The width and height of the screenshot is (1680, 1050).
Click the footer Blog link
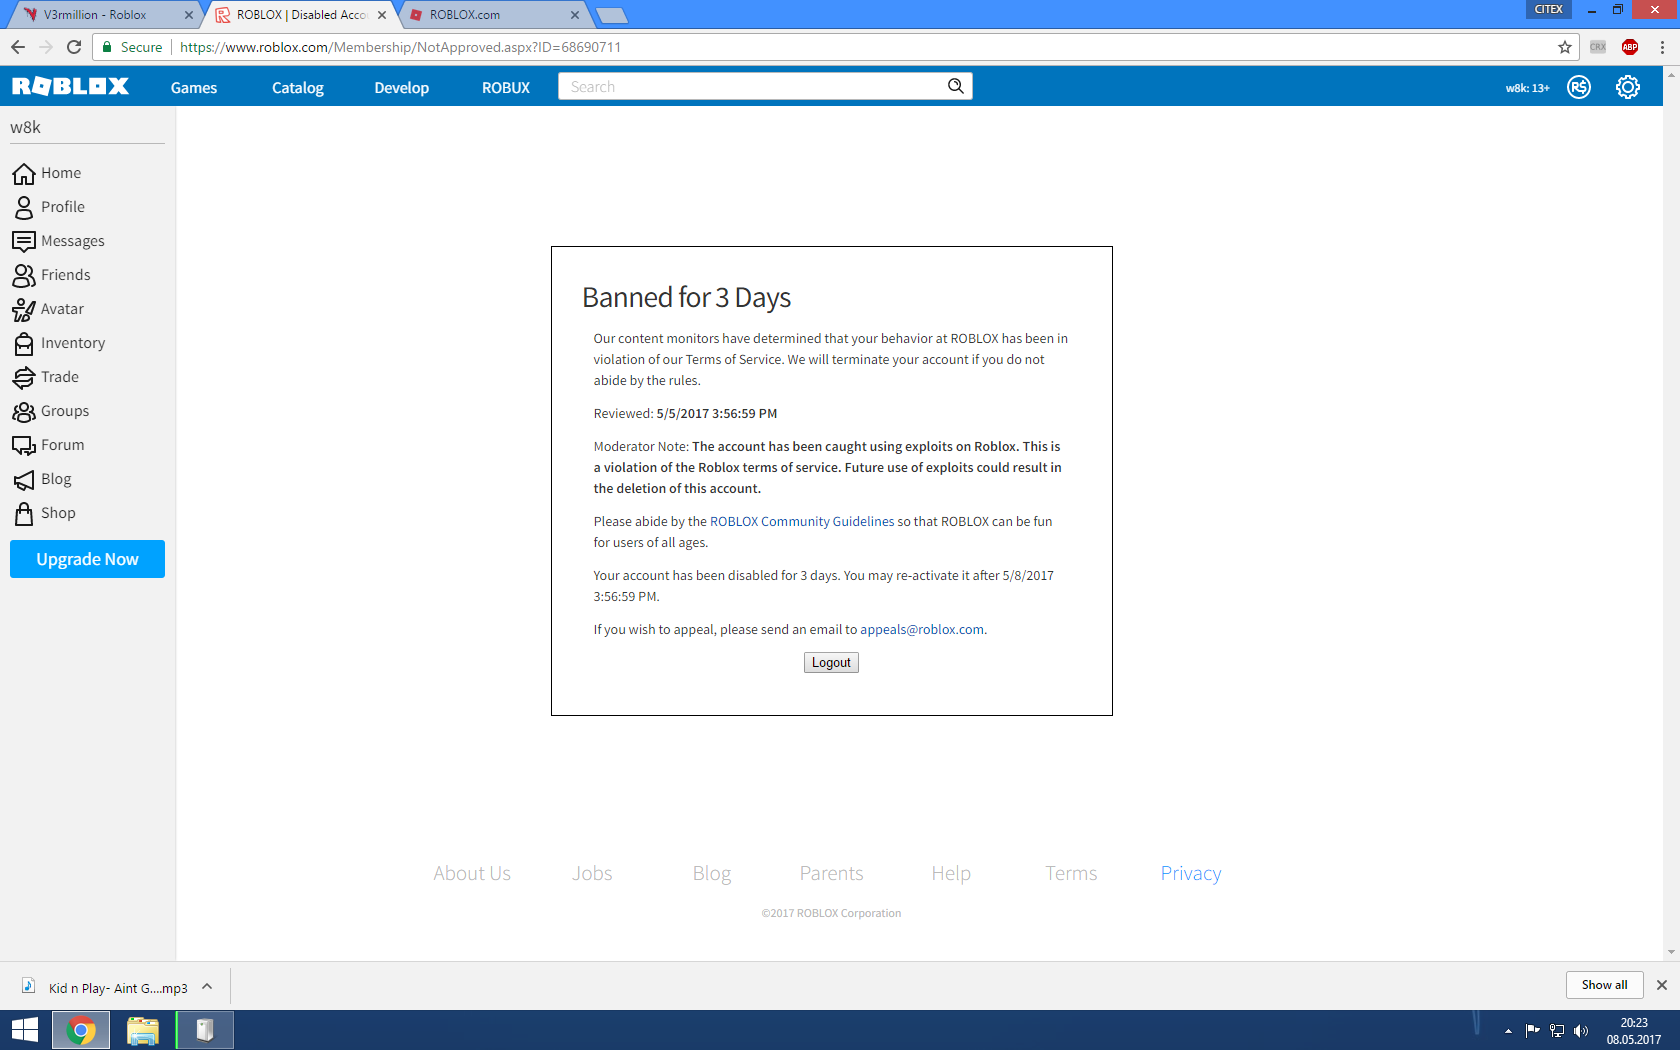712,873
